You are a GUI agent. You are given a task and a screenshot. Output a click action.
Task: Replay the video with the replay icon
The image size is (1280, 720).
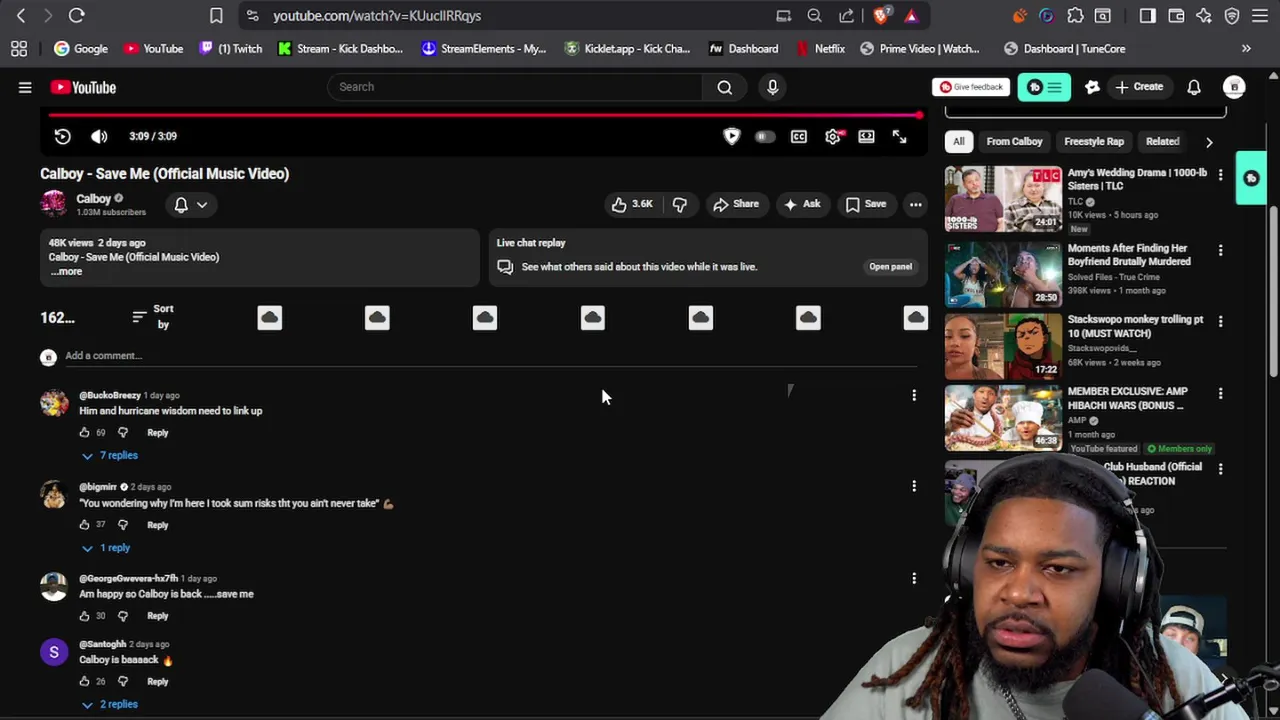point(62,136)
